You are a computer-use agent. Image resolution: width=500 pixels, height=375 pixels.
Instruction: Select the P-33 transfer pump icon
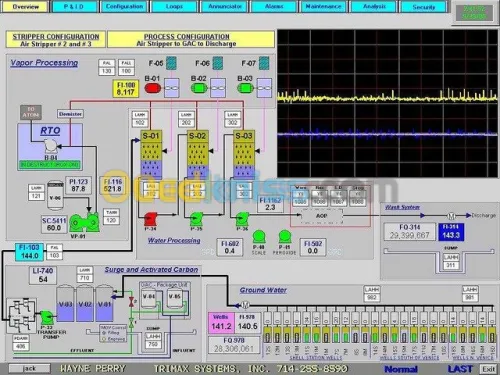[x=47, y=317]
